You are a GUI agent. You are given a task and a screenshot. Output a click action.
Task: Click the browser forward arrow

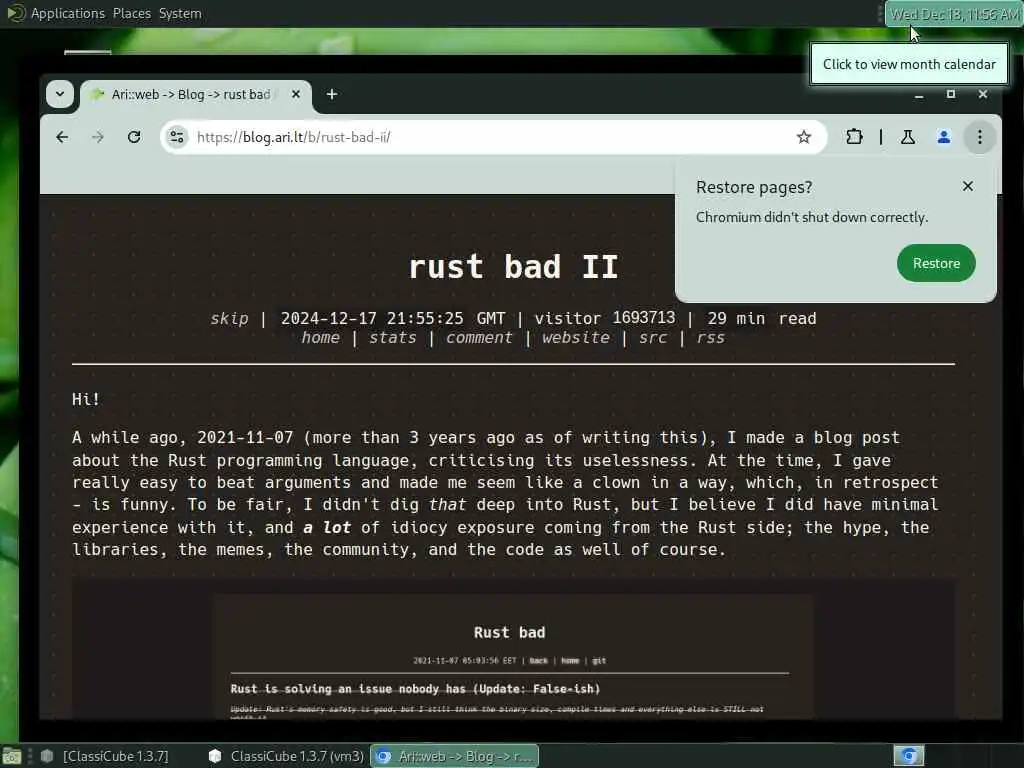pos(98,137)
